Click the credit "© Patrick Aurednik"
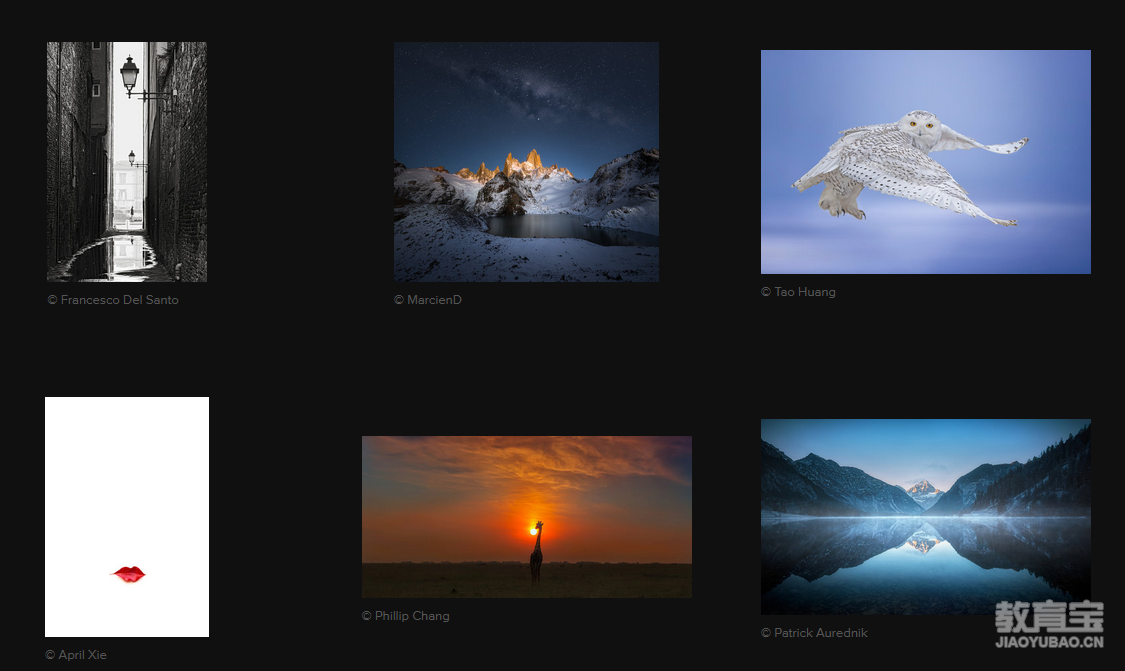Screen dimensions: 1125x671 [814, 633]
